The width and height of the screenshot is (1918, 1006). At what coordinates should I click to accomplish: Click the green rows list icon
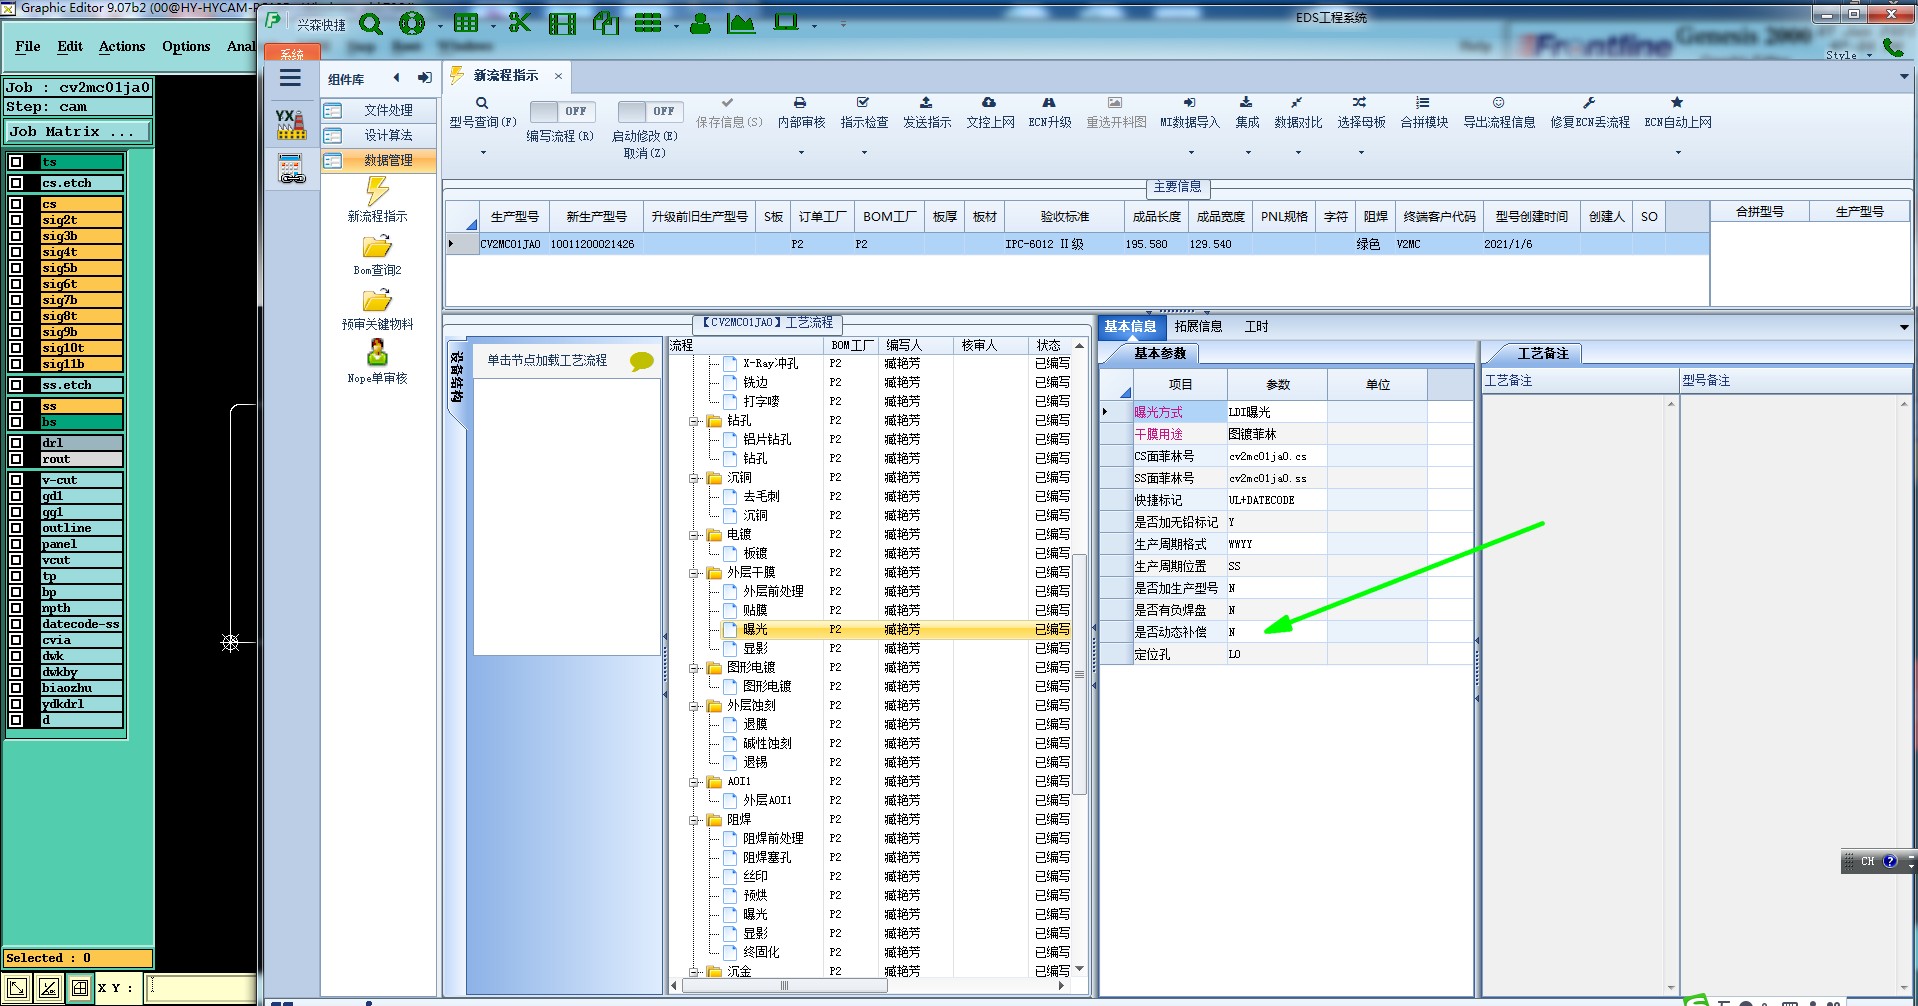click(x=648, y=22)
